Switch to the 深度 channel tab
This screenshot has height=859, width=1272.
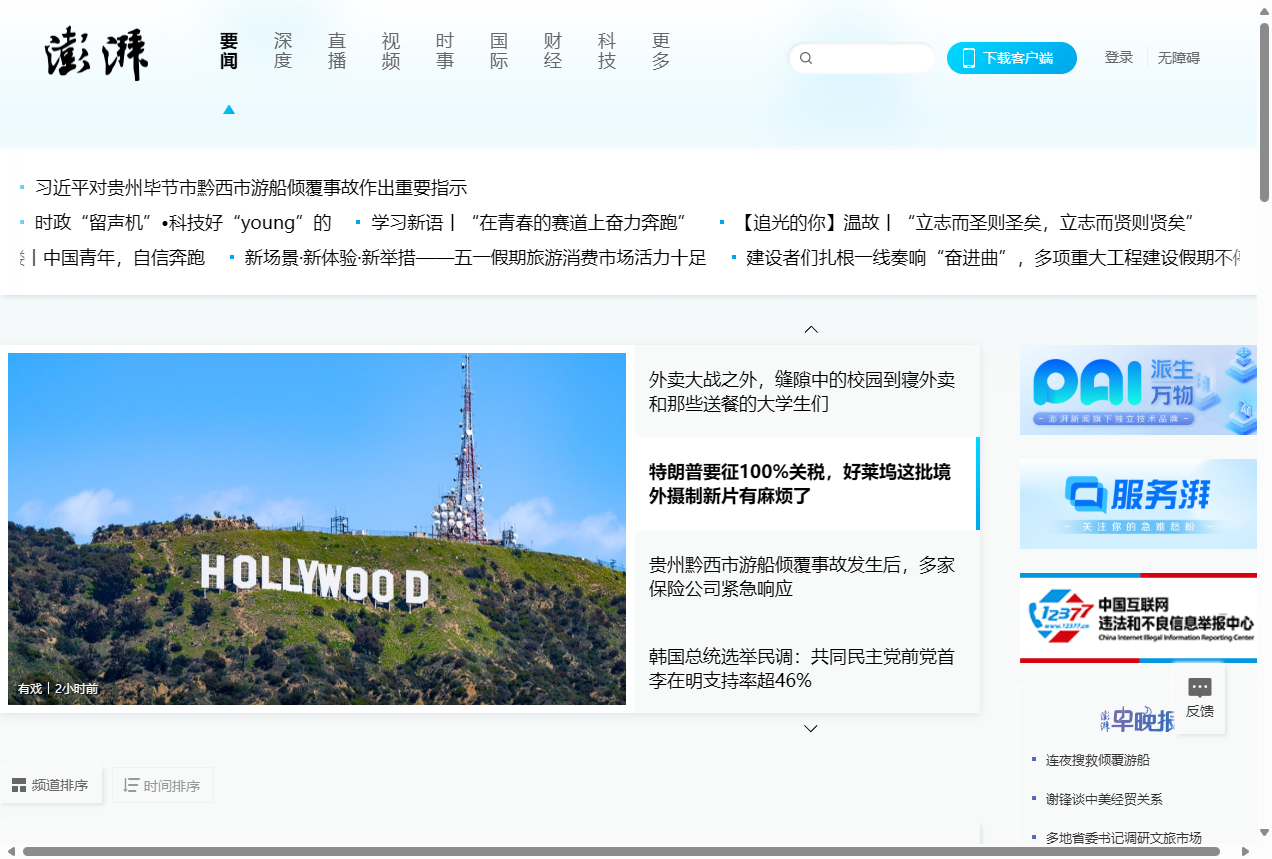click(283, 51)
